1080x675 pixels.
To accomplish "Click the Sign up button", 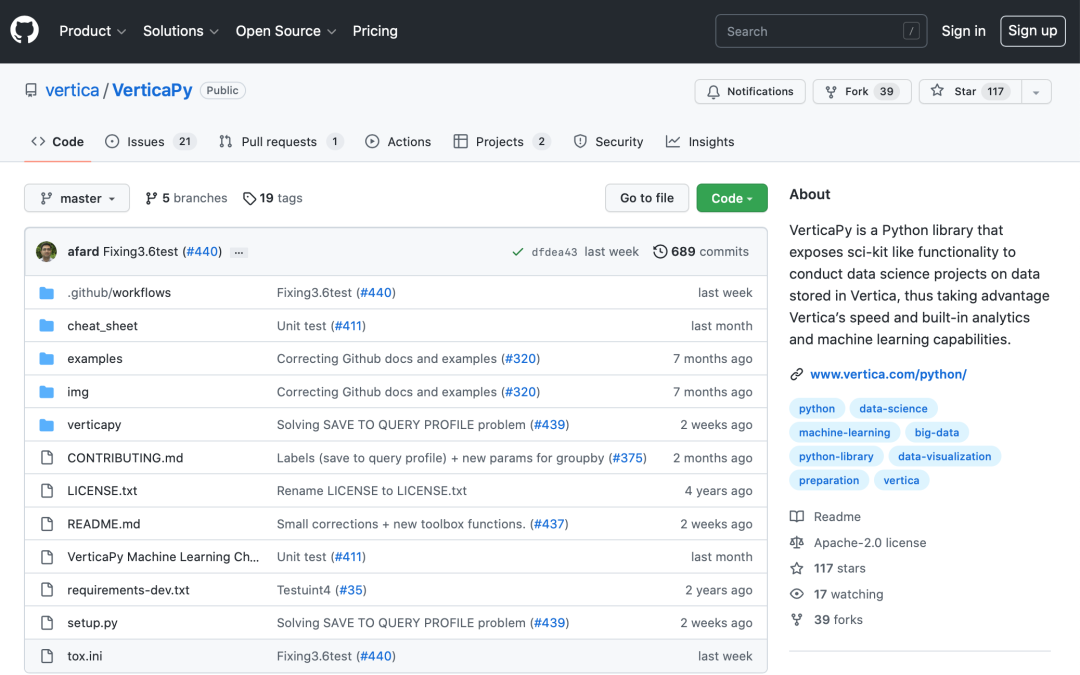I will [x=1032, y=31].
